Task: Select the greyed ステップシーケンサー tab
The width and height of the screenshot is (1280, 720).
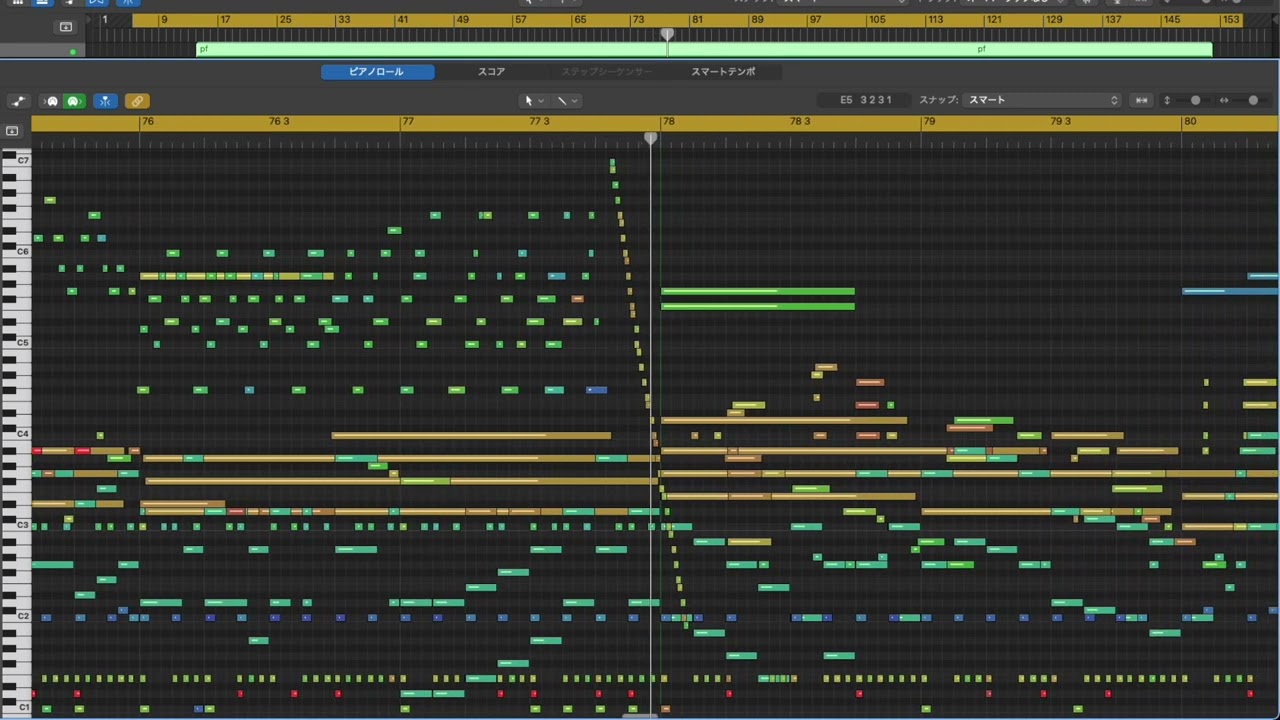Action: [606, 72]
